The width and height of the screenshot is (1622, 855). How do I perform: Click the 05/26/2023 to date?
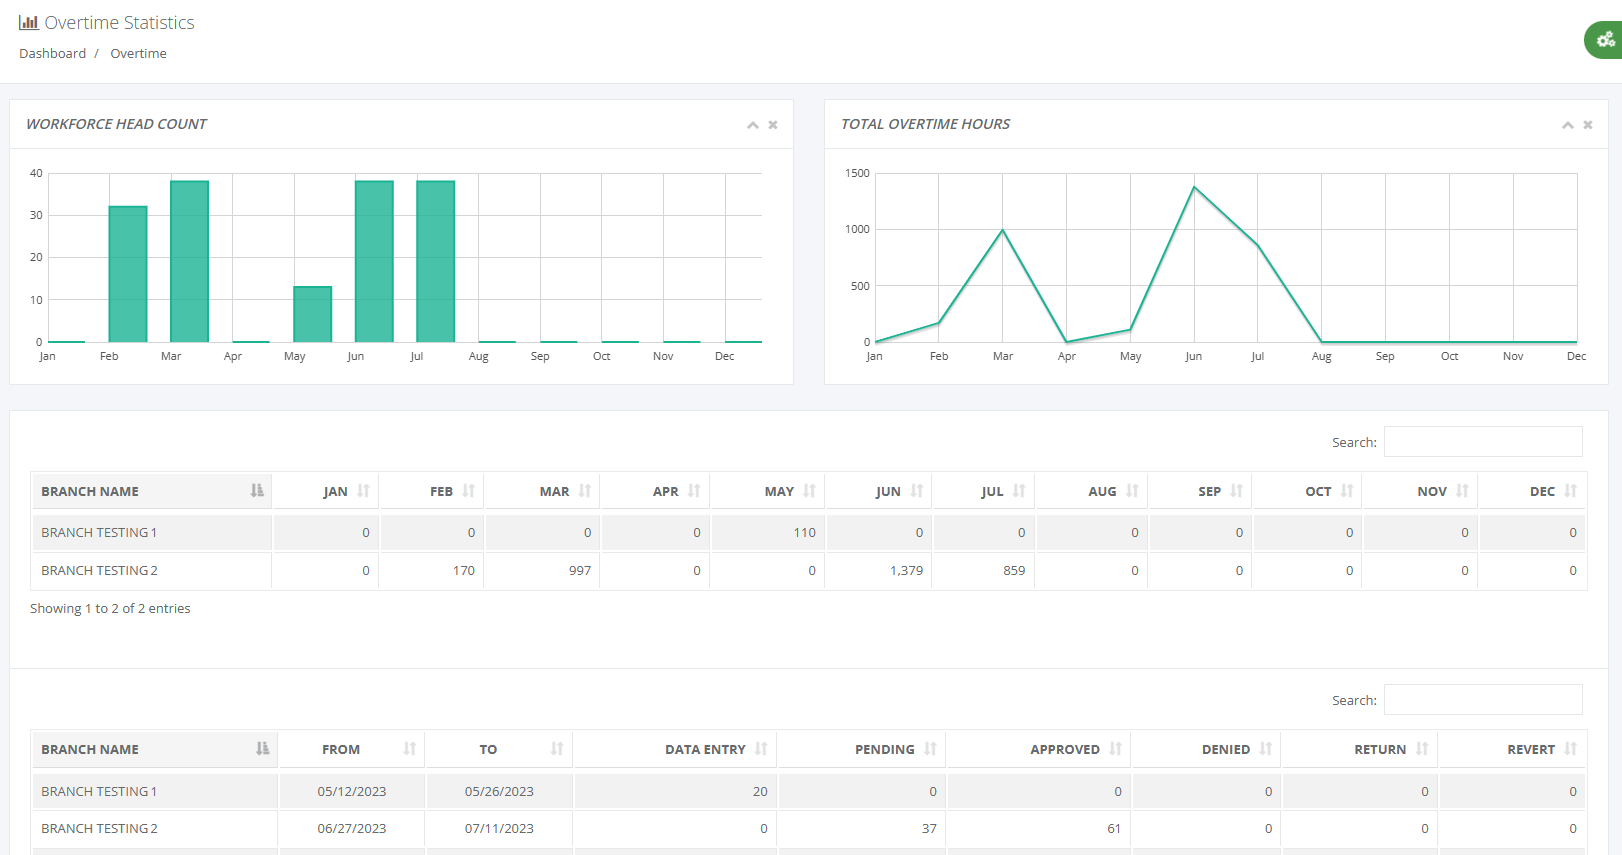click(x=499, y=791)
